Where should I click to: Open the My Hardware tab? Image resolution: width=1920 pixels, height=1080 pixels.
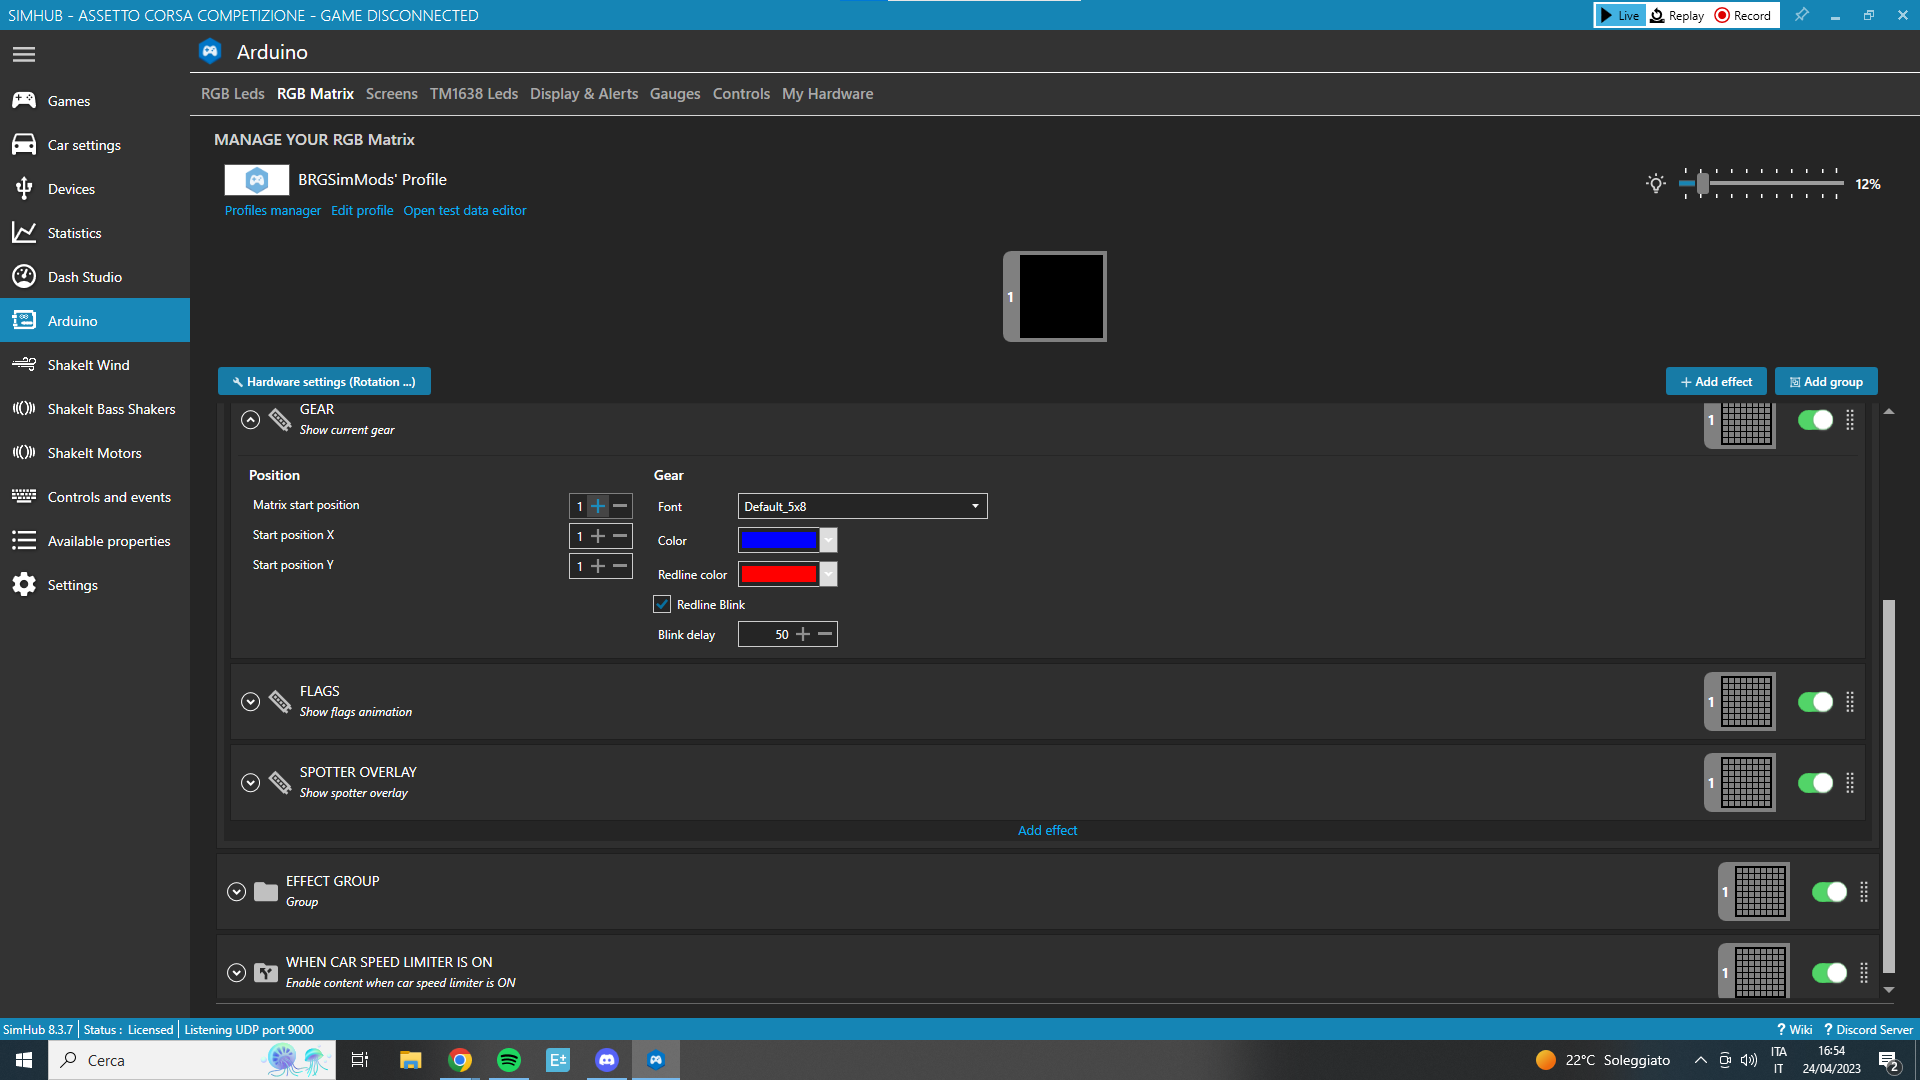click(x=827, y=94)
